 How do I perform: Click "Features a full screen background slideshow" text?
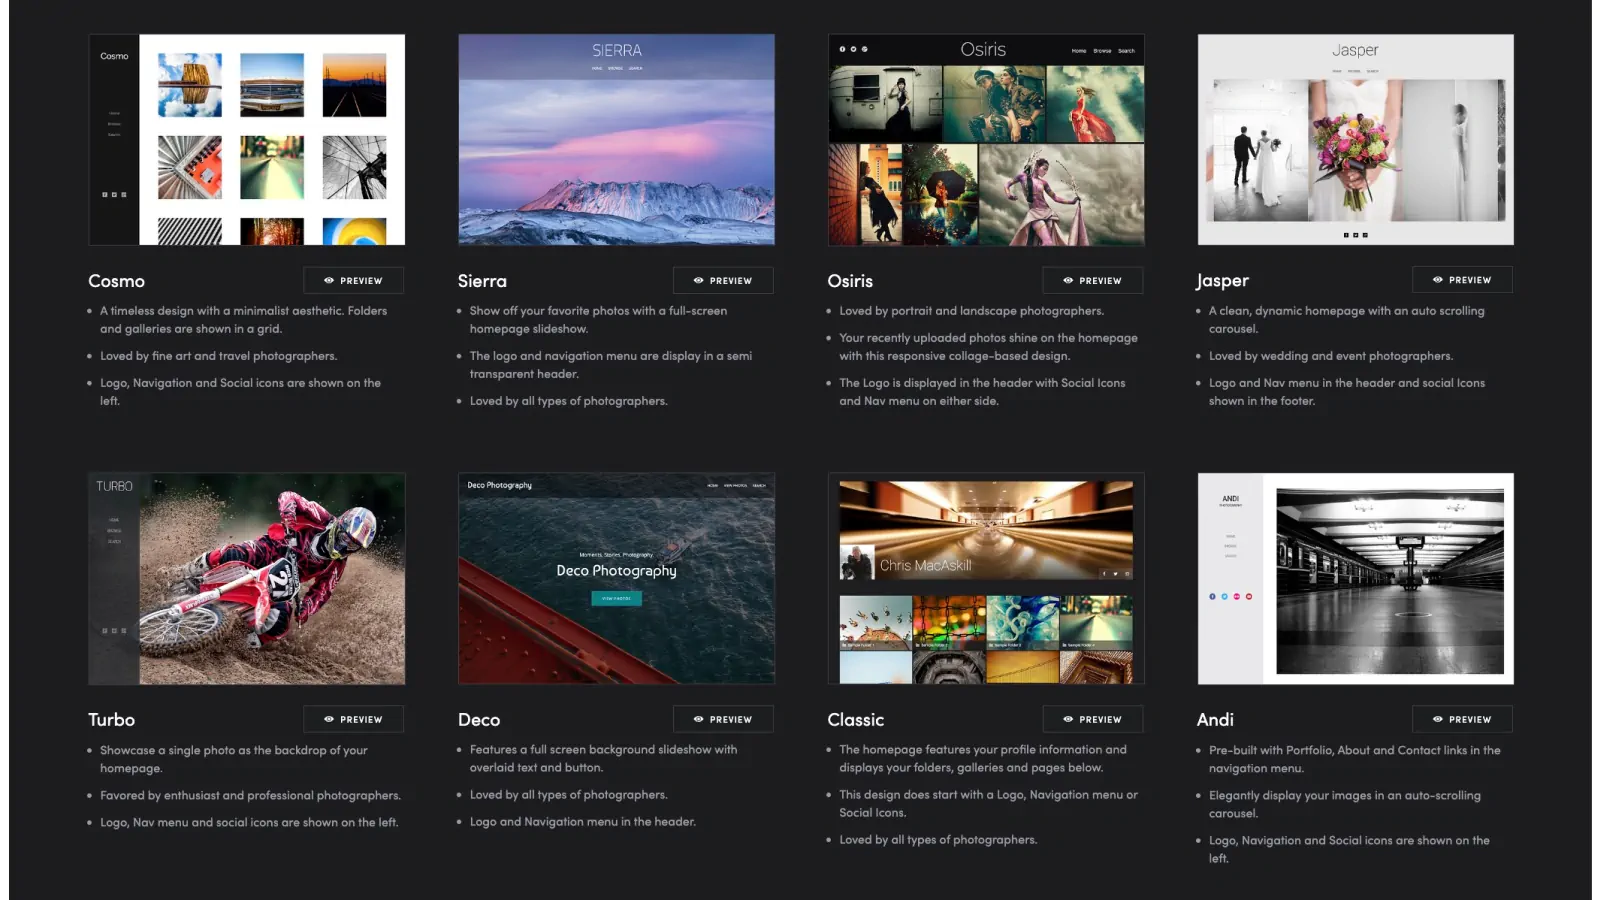(603, 759)
